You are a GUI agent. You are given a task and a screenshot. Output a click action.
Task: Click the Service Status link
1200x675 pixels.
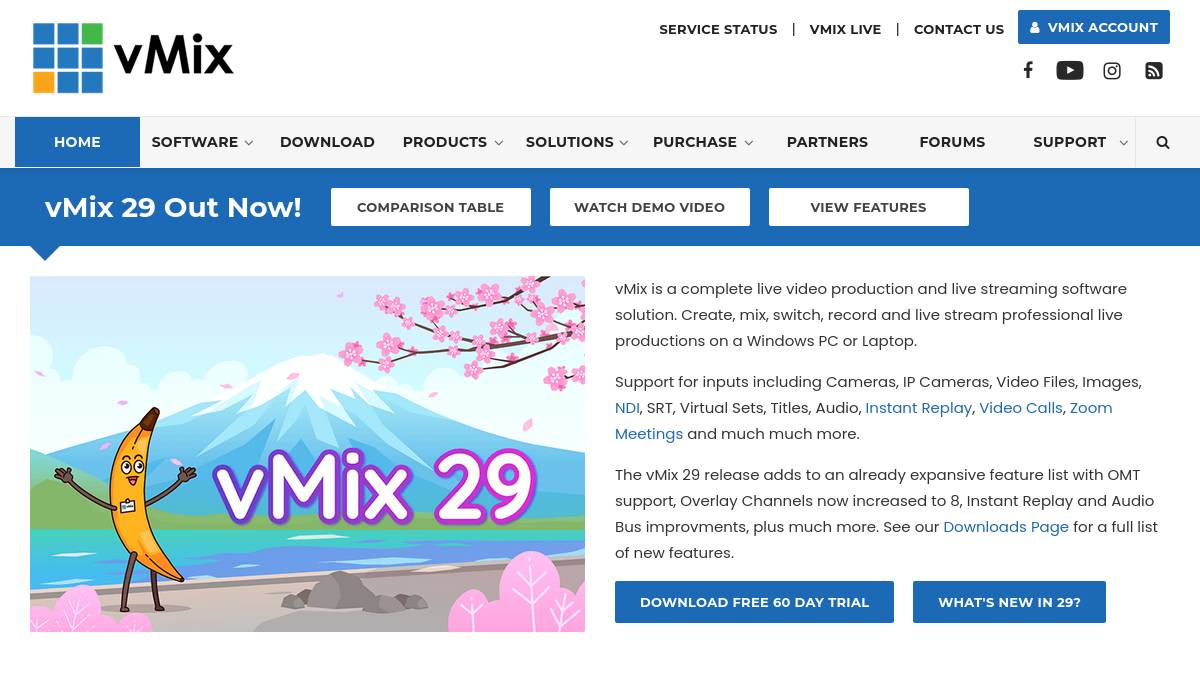pyautogui.click(x=718, y=29)
